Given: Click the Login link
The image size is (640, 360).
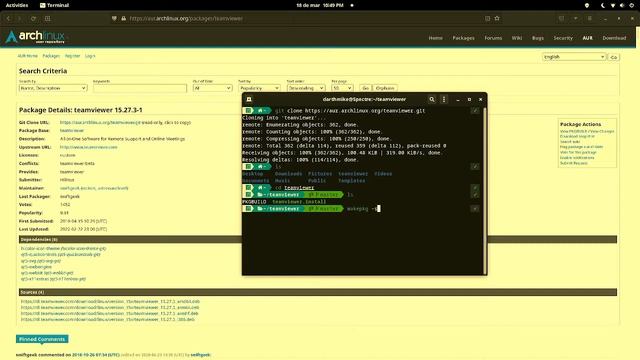Looking at the screenshot, I should click(x=90, y=56).
